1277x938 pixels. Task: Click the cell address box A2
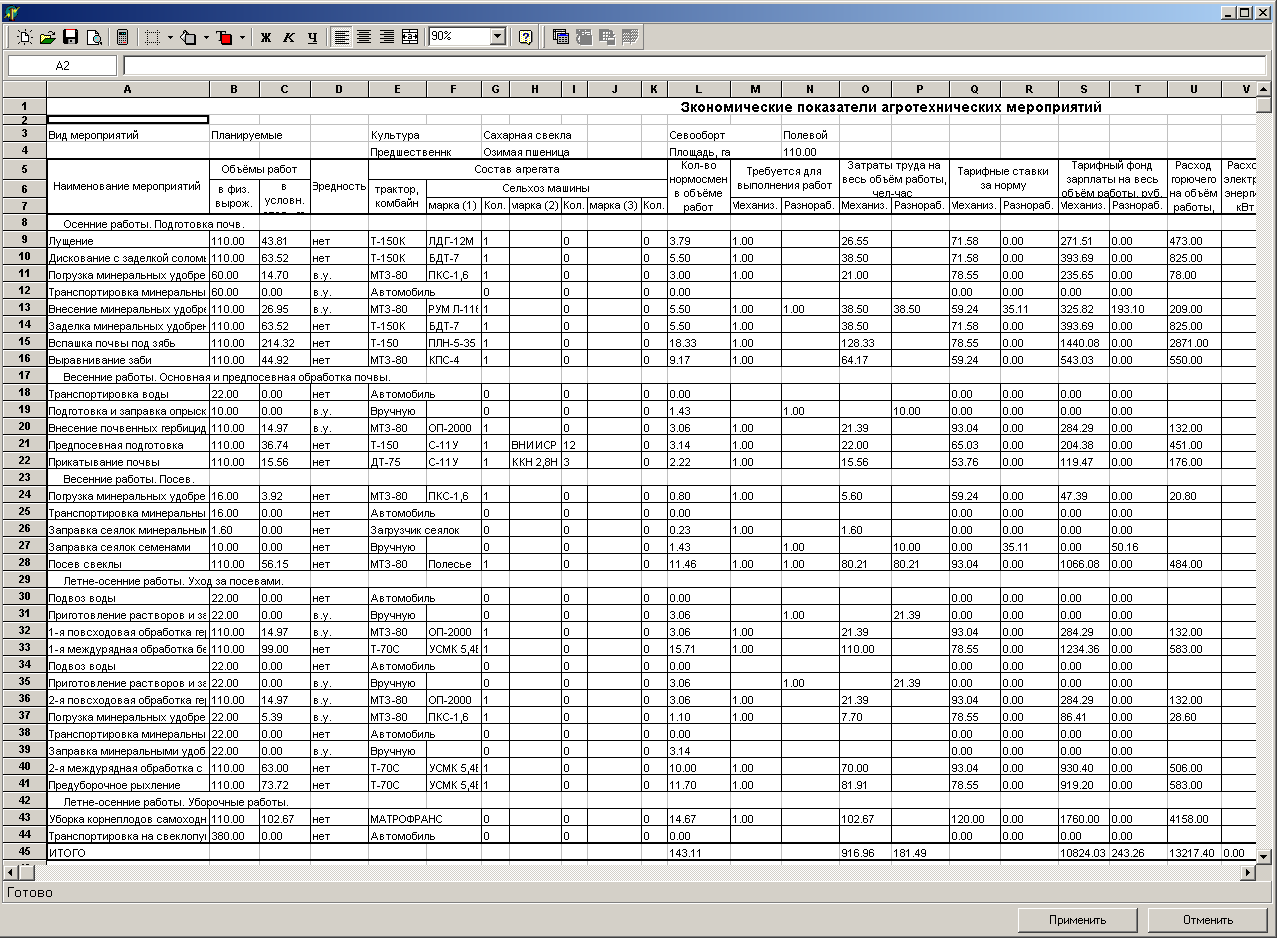point(63,65)
